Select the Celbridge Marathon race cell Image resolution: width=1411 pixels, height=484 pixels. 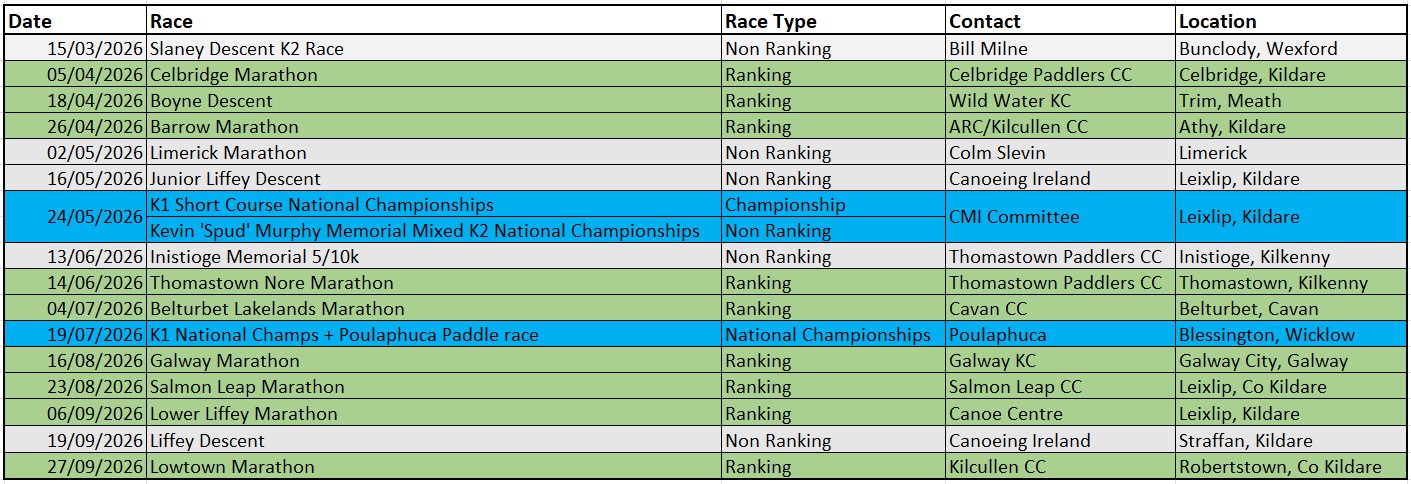(435, 74)
